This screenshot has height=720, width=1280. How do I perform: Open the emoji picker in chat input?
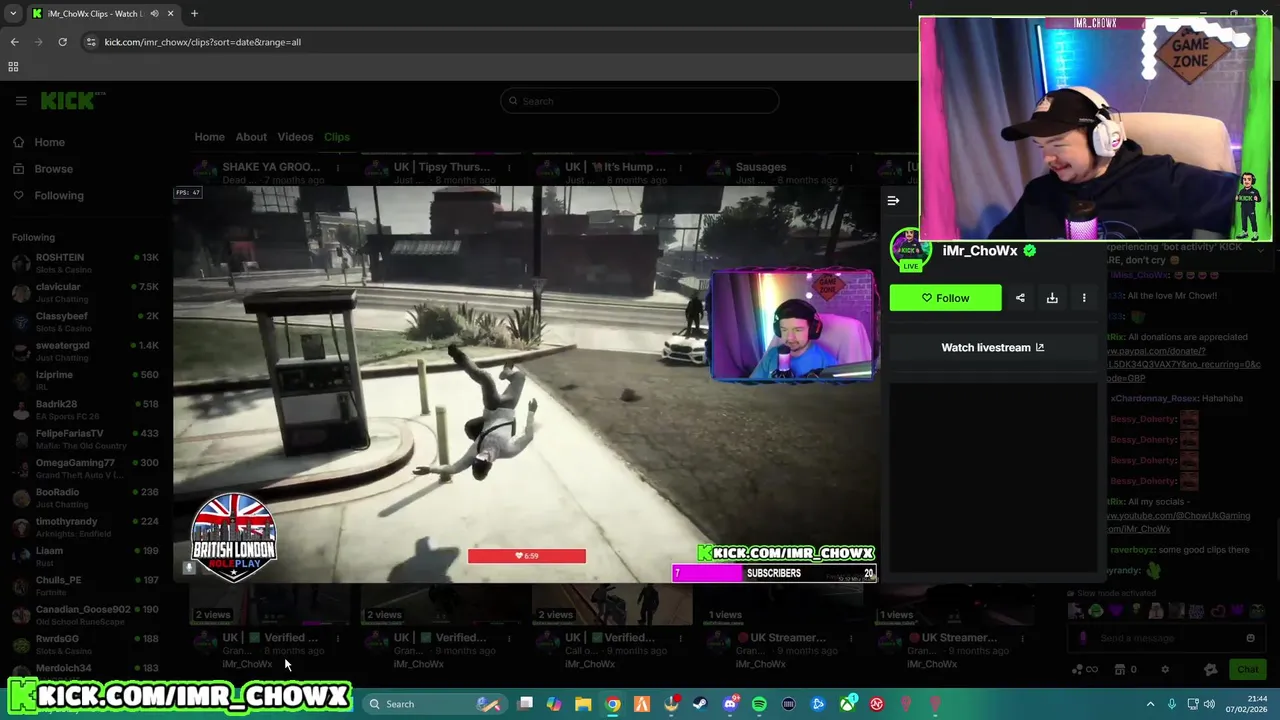[1250, 638]
